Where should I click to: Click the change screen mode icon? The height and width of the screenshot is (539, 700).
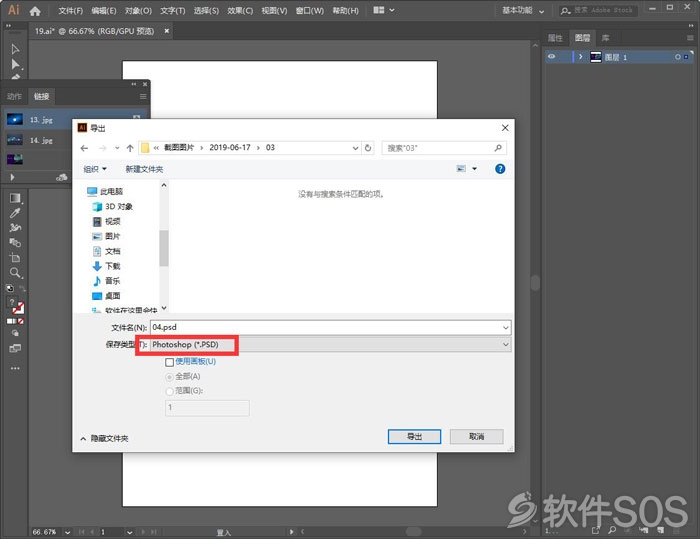pos(15,348)
